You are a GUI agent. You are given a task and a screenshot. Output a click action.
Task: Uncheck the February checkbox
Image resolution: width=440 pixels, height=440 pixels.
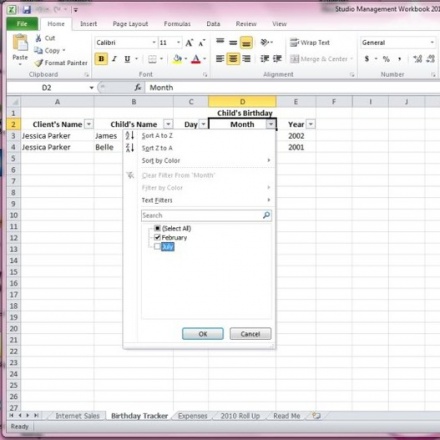click(x=157, y=237)
